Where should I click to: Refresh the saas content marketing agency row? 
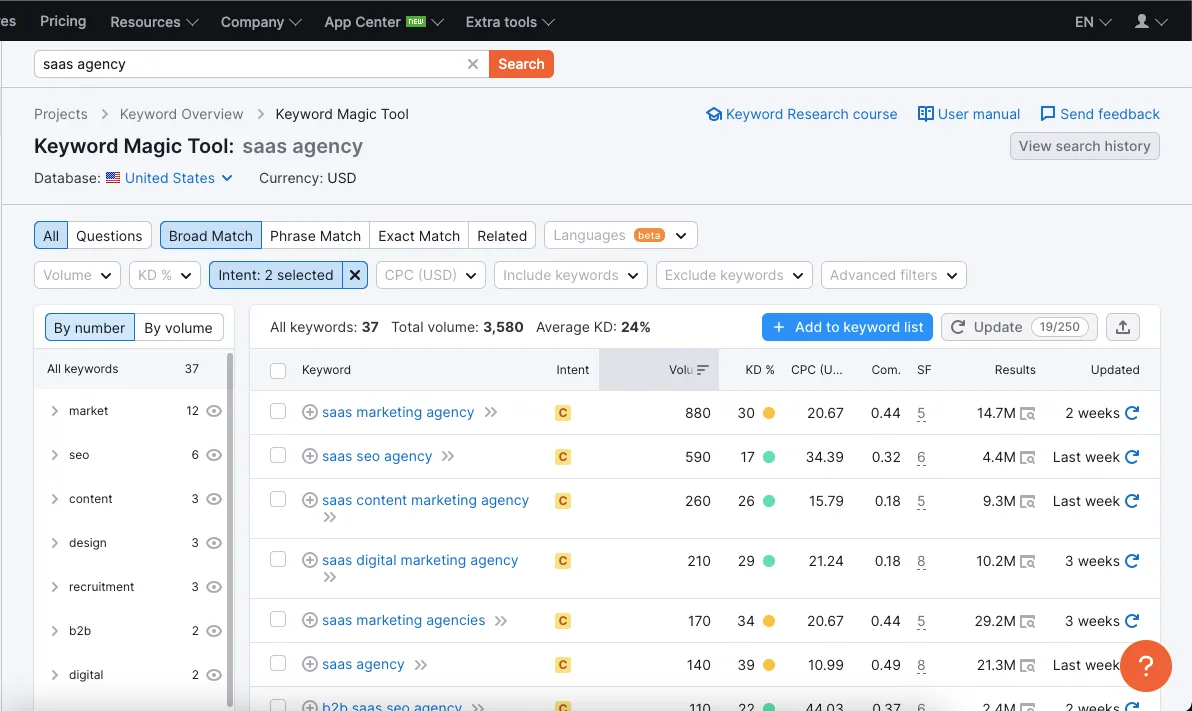[1132, 501]
